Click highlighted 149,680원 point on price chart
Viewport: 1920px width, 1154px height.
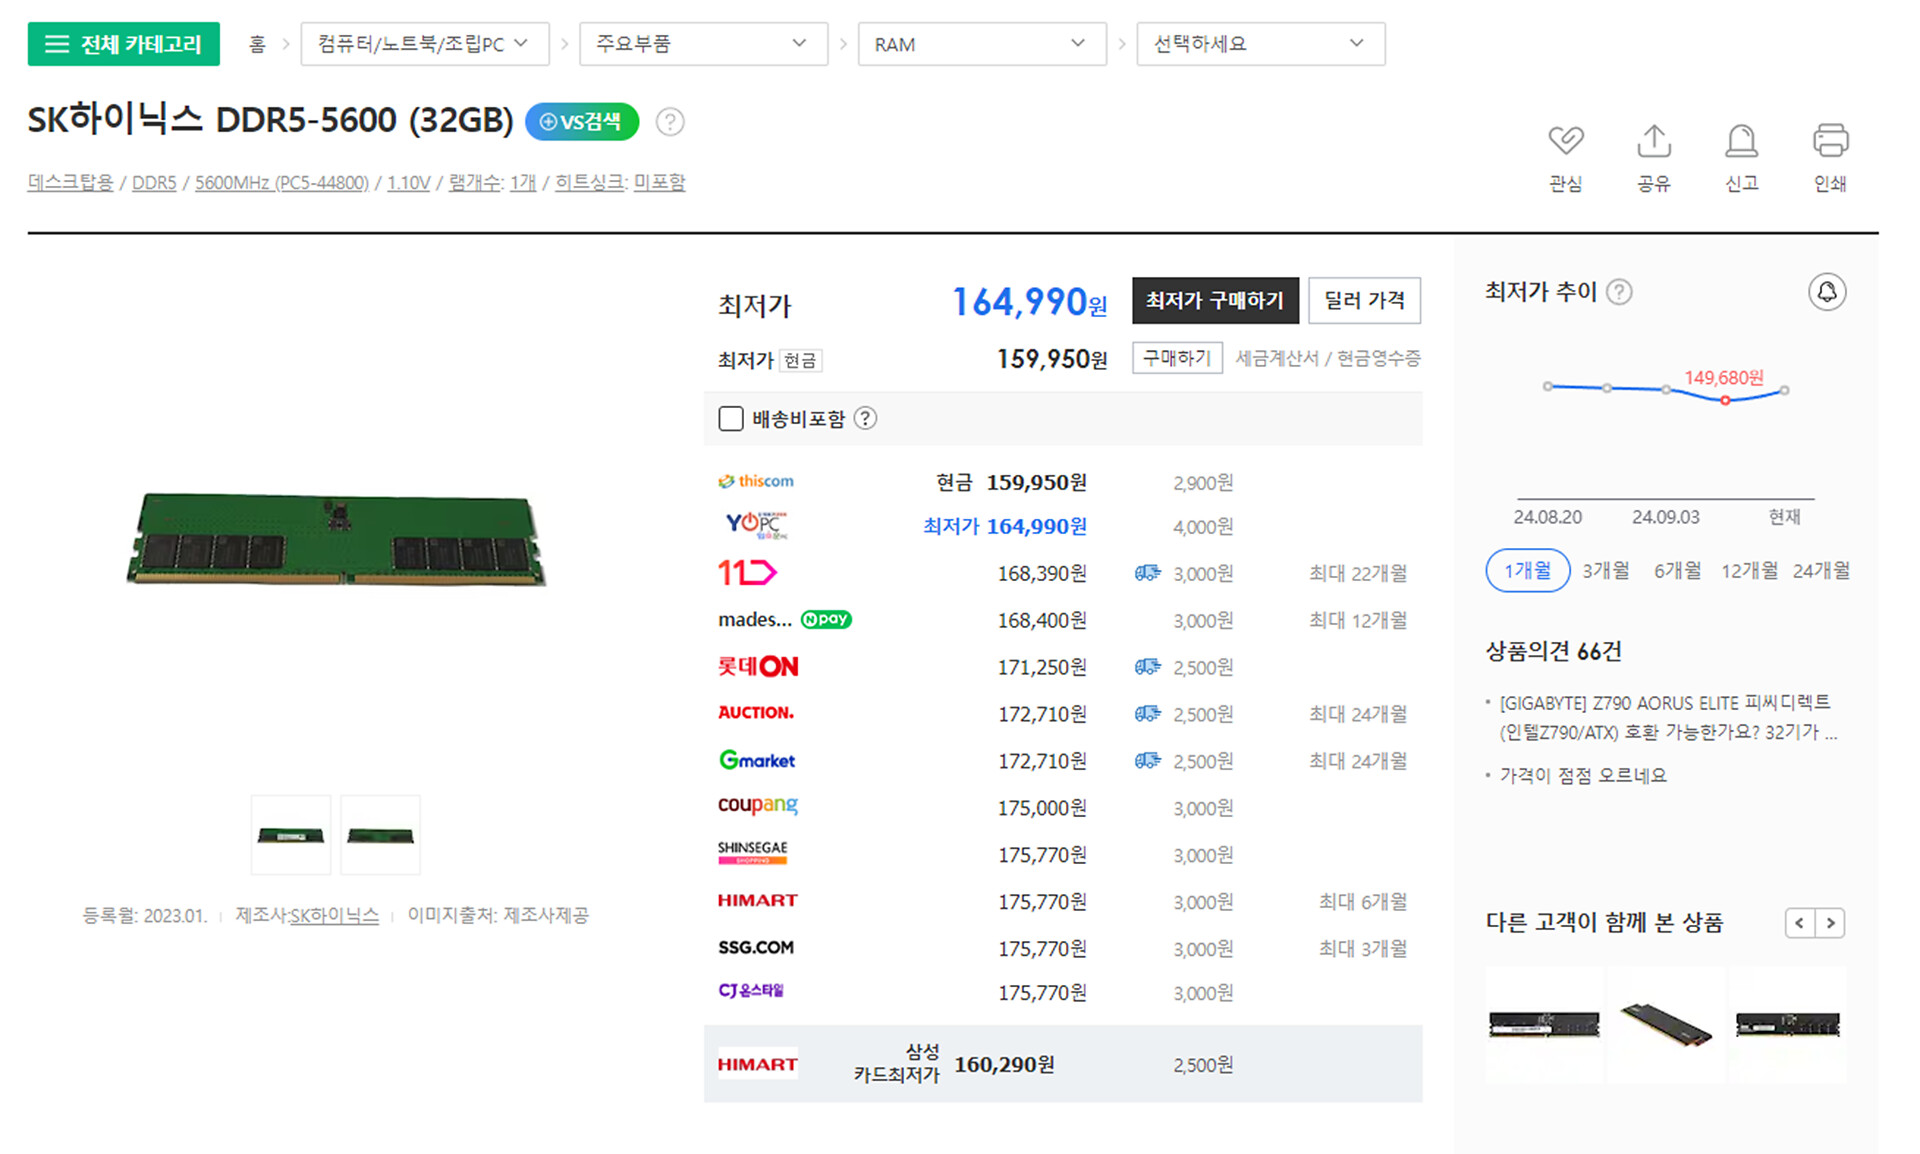pos(1725,400)
